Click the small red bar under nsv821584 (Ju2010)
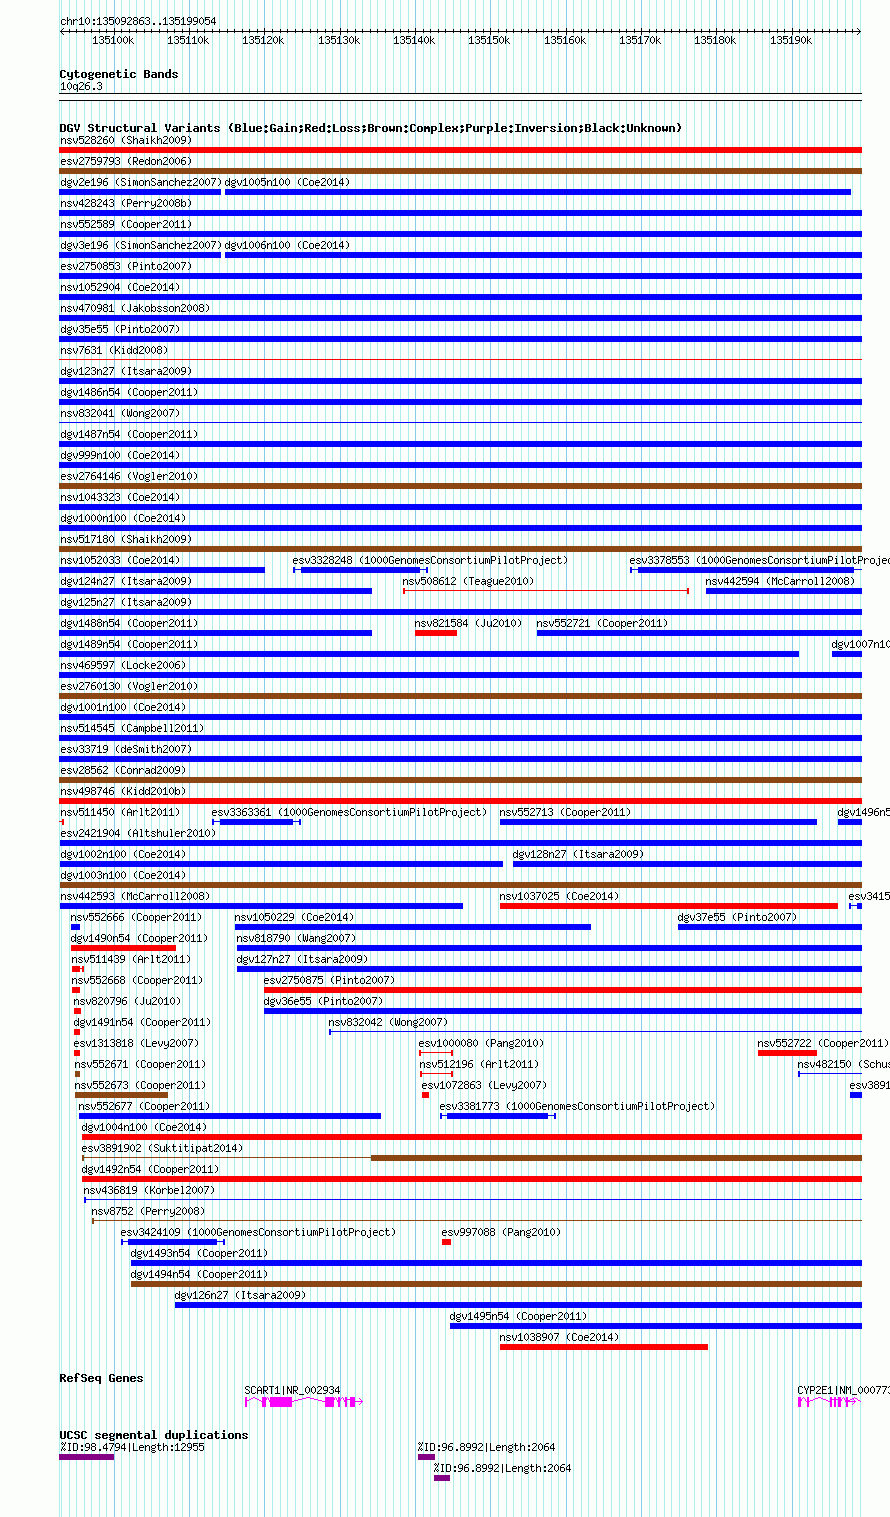The height and width of the screenshot is (1517, 890). click(436, 633)
